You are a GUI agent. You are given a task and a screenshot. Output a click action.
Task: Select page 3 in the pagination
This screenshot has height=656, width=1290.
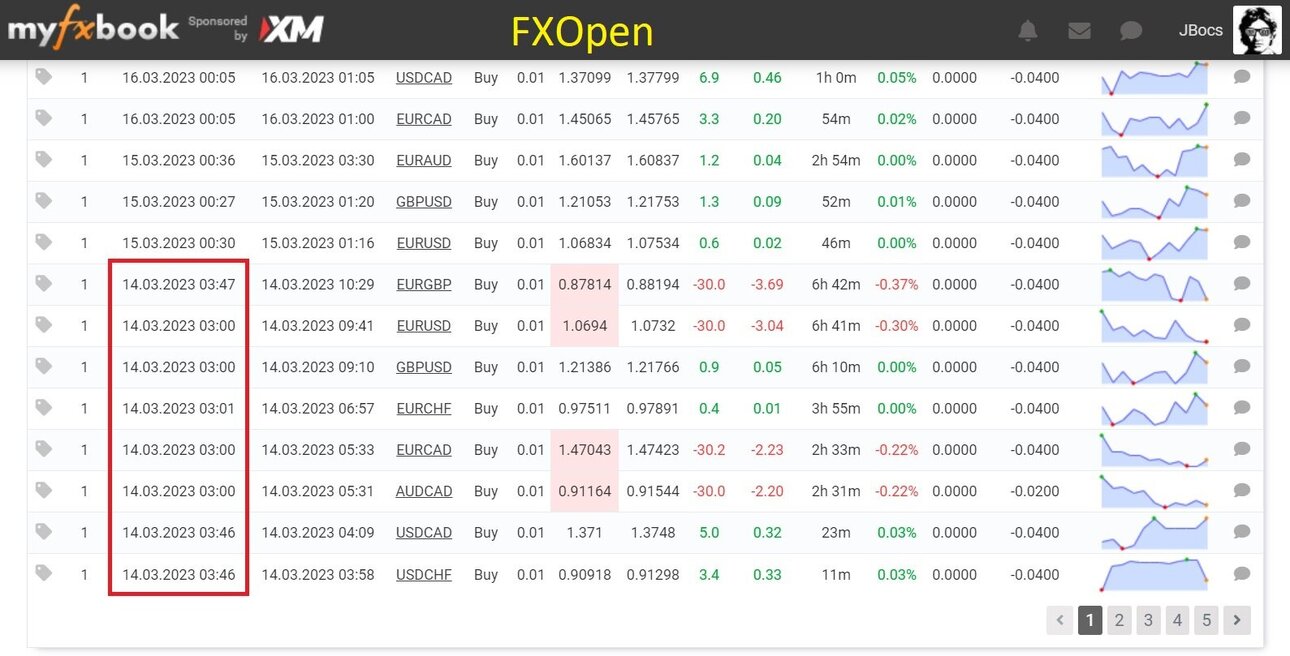[1148, 620]
